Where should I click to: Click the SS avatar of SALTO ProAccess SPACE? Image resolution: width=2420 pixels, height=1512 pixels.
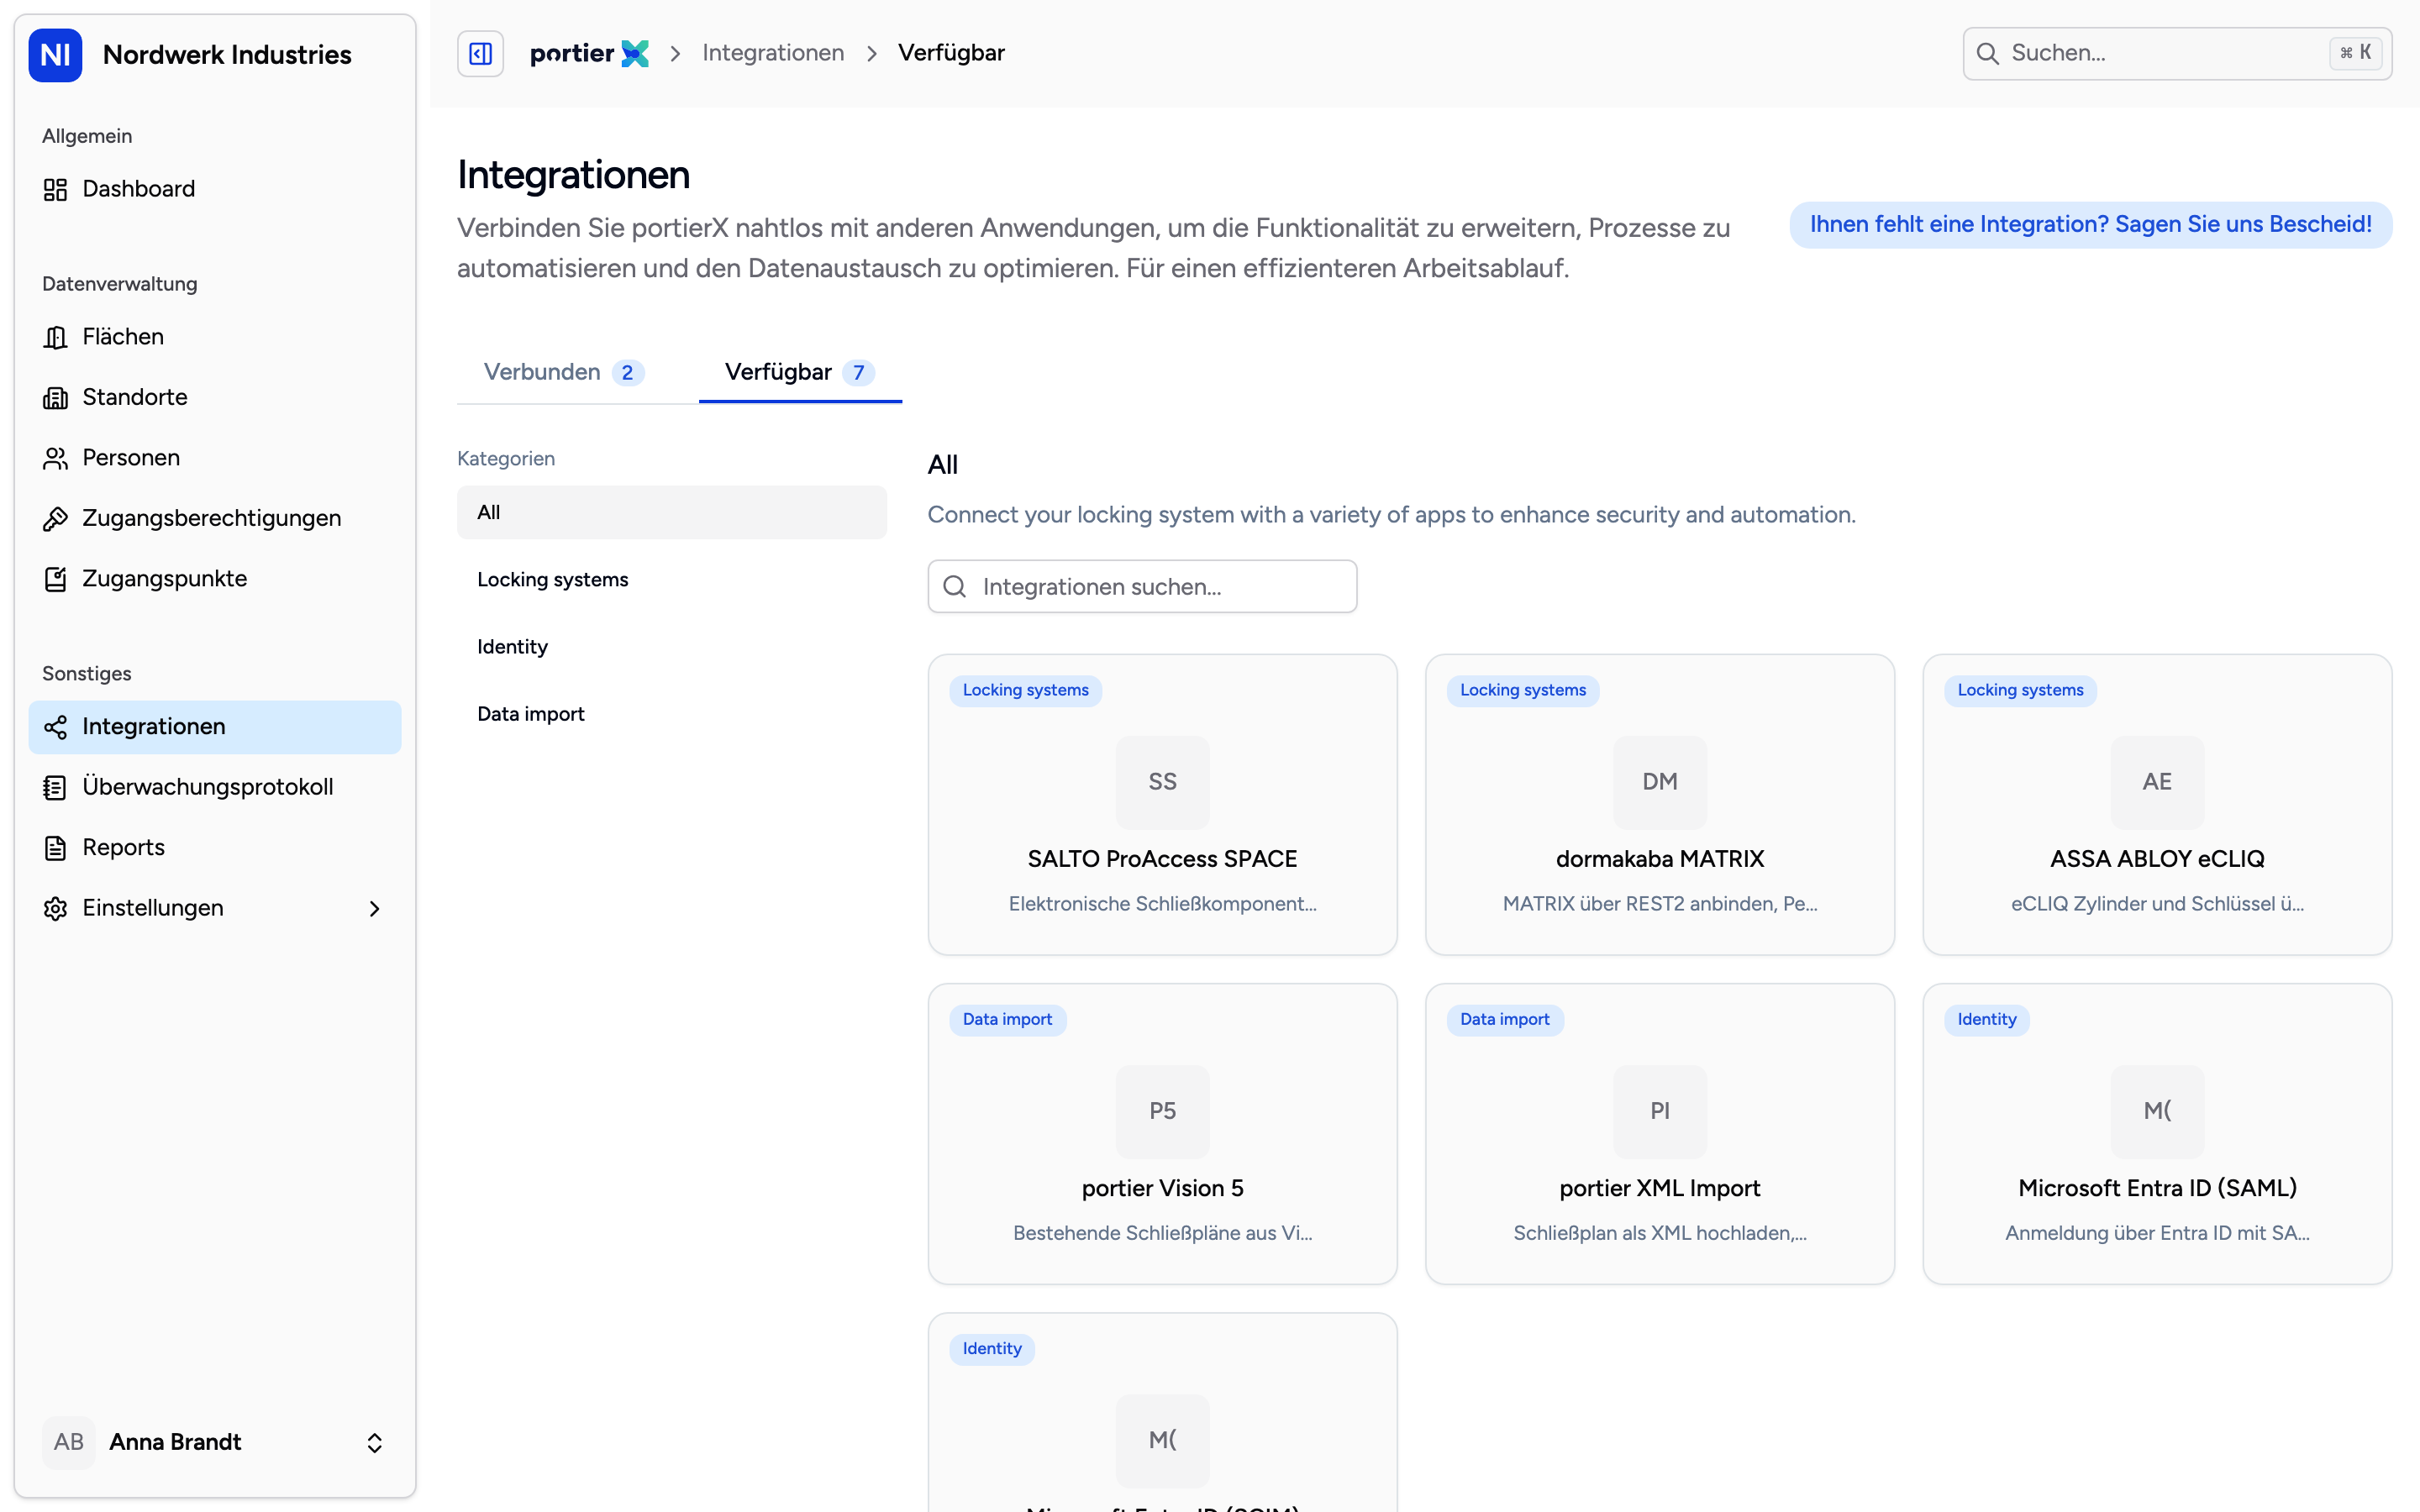(1162, 782)
